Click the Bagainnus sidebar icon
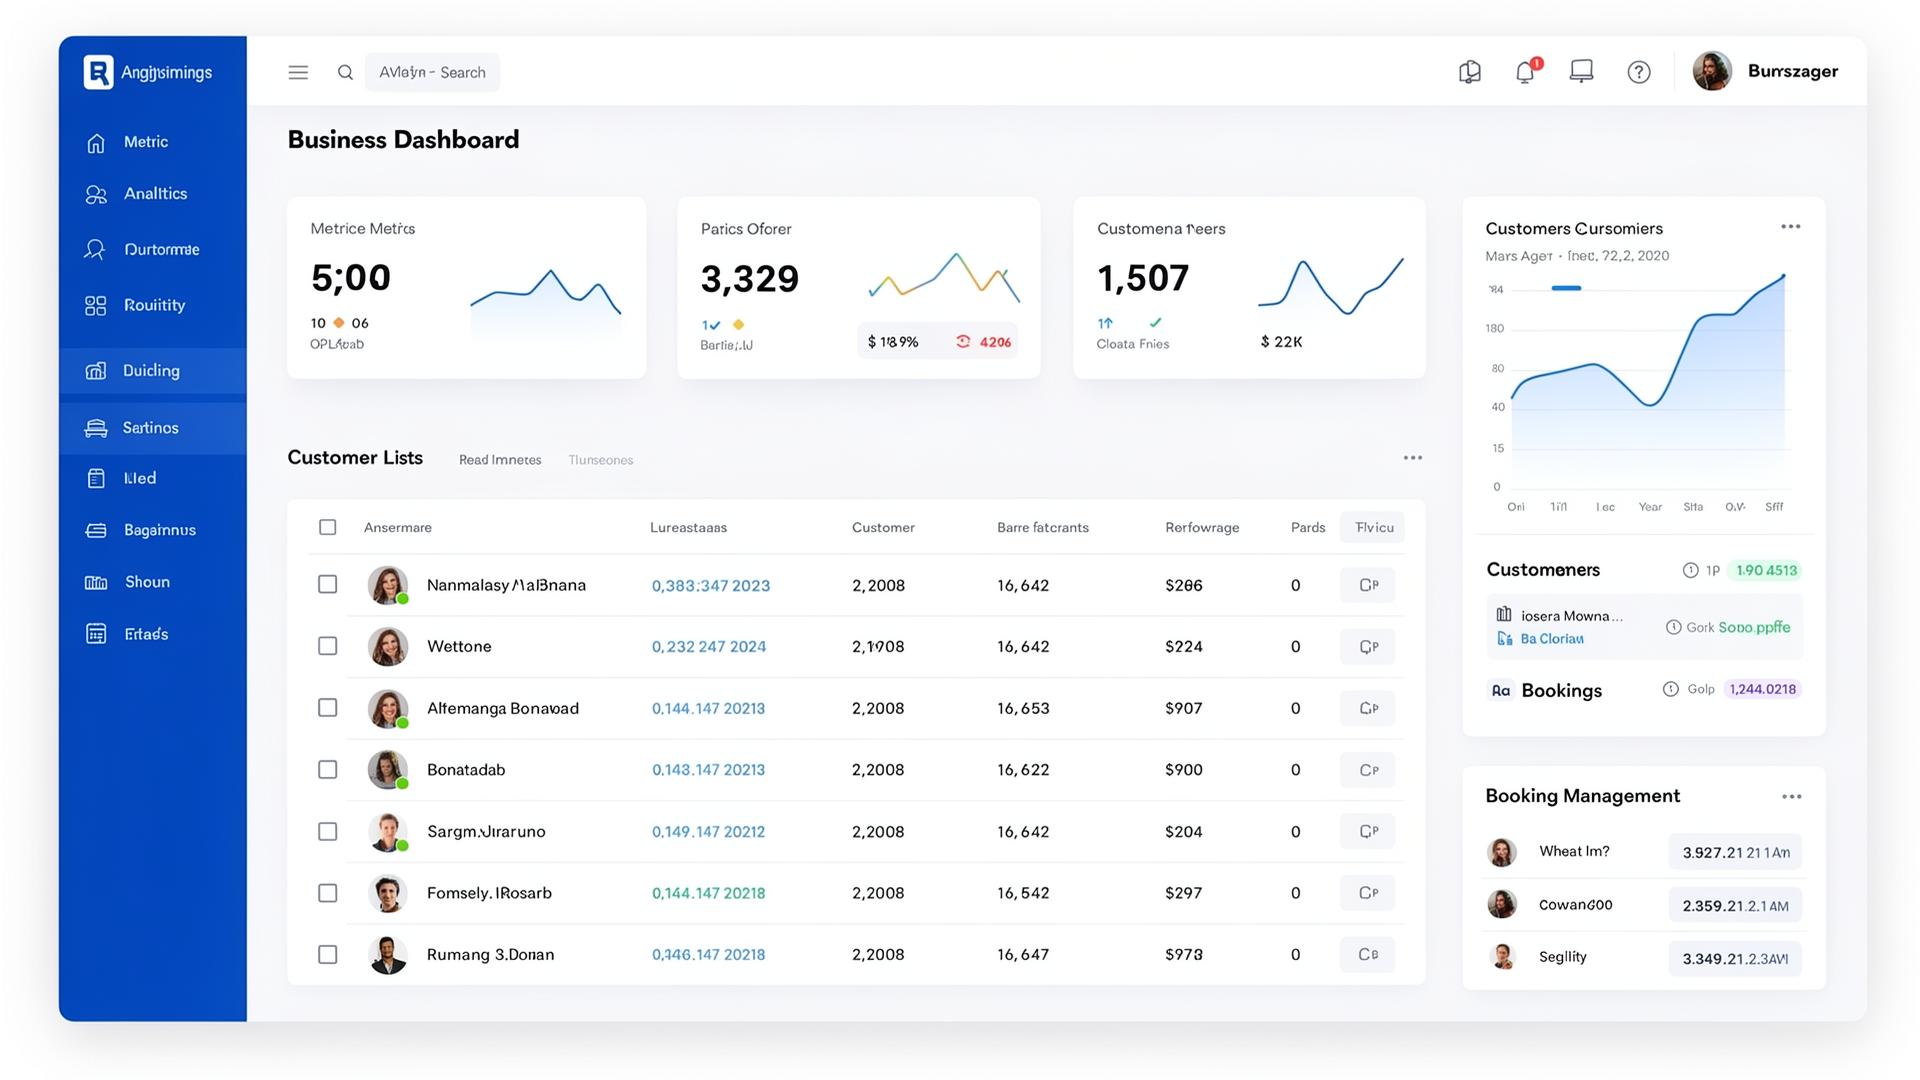 96,530
